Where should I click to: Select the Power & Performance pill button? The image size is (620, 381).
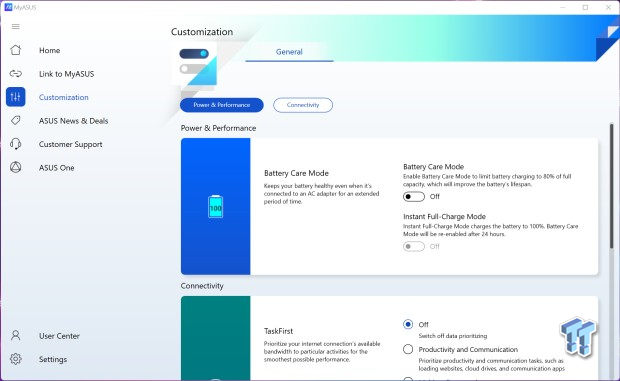click(222, 105)
